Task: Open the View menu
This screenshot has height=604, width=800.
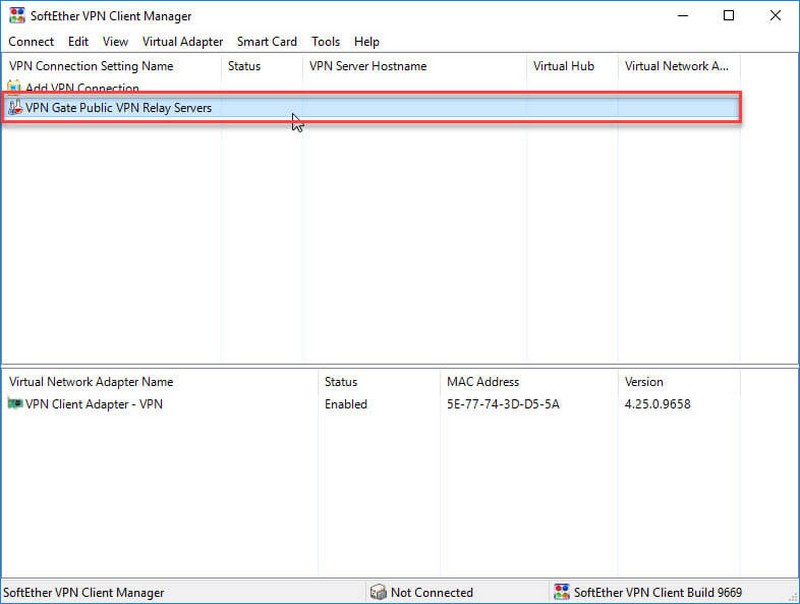Action: 115,42
